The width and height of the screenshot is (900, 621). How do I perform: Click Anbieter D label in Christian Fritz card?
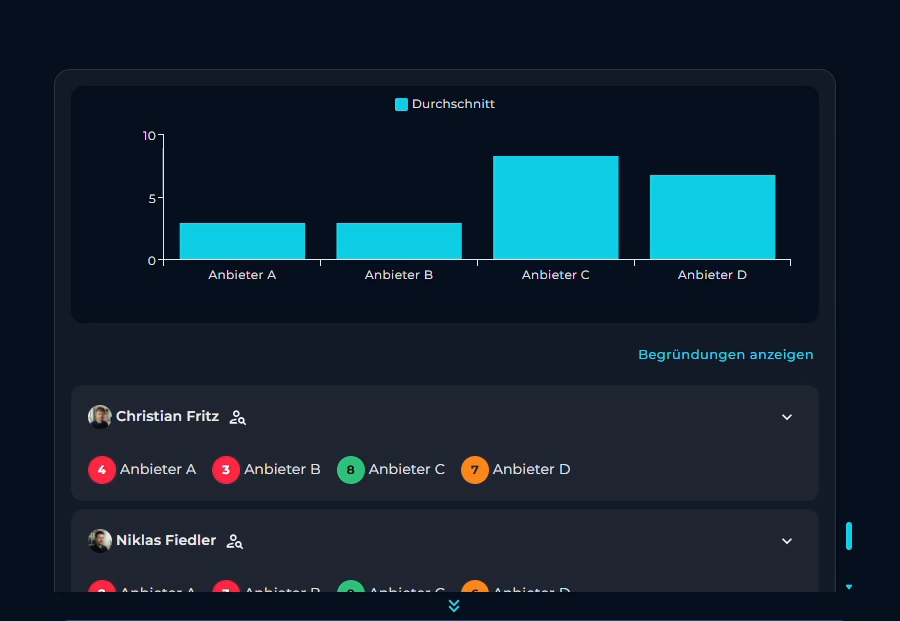tap(532, 469)
